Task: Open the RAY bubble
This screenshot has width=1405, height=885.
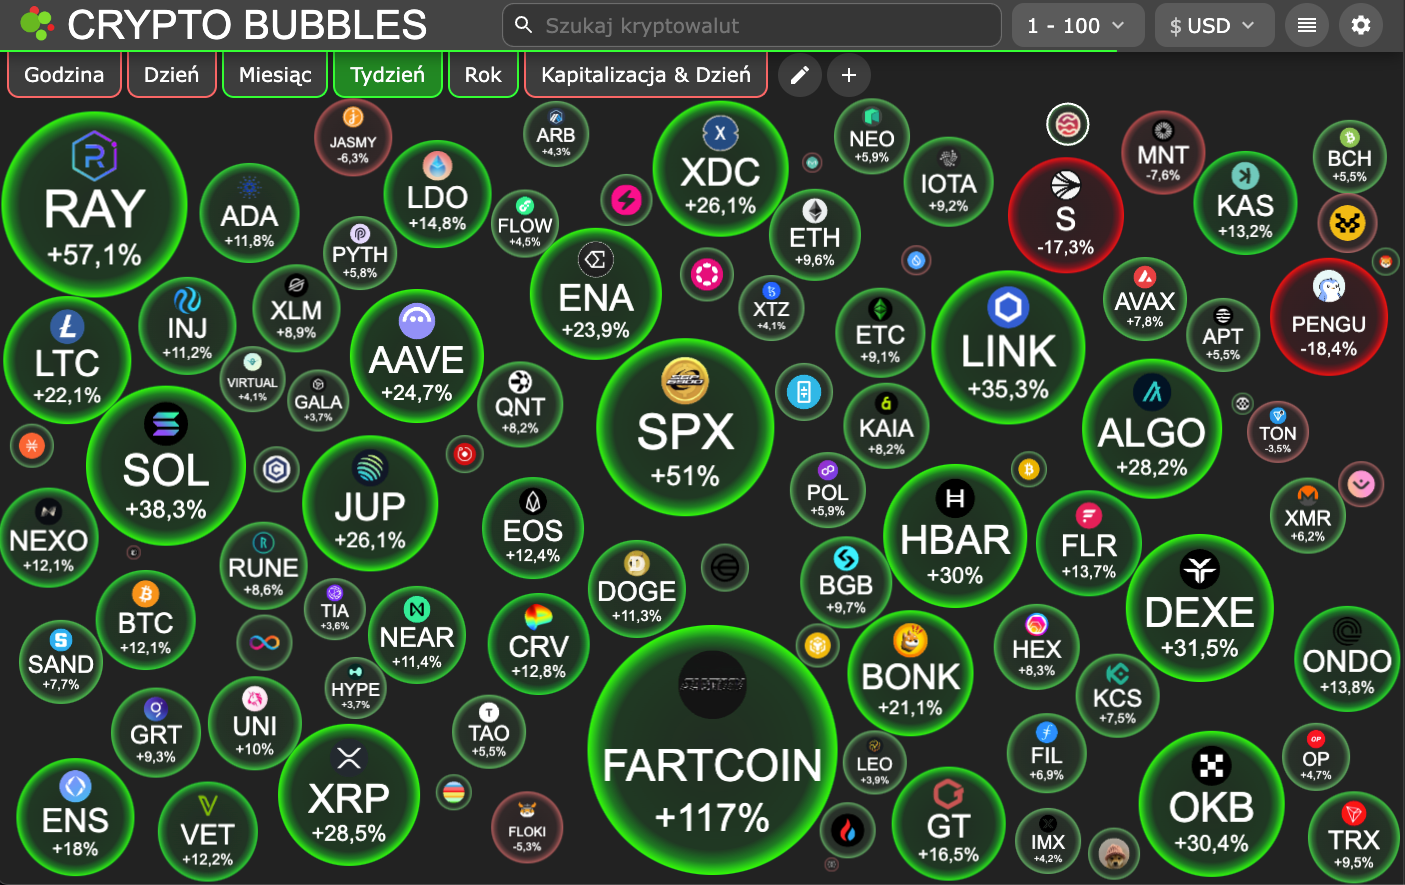Action: click(x=95, y=205)
